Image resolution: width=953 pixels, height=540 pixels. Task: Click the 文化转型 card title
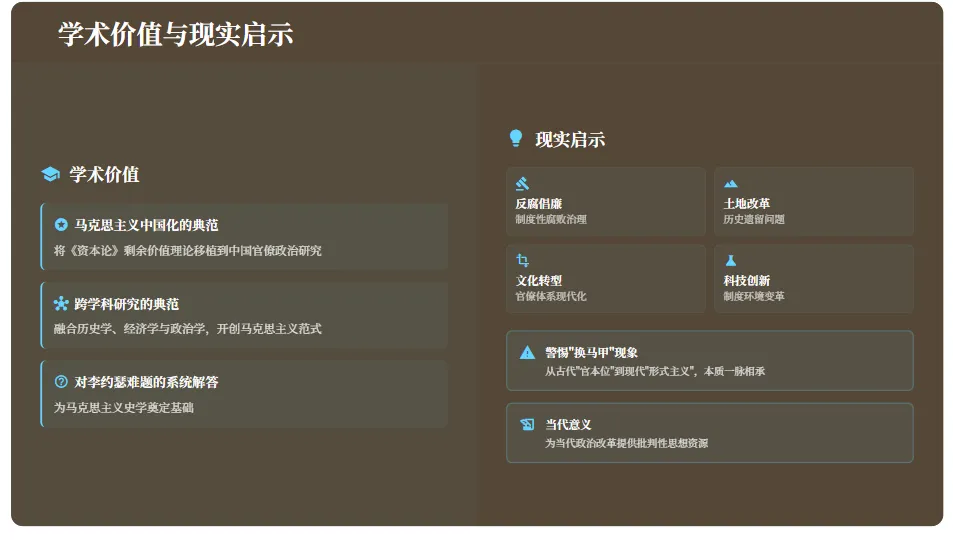[x=538, y=280]
